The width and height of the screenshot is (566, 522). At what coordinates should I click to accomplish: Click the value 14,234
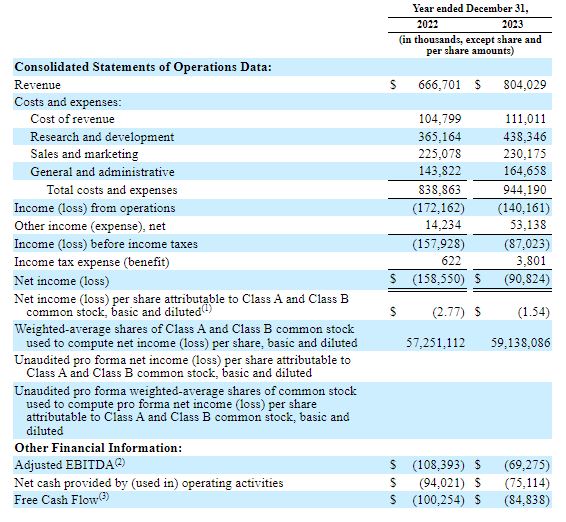pos(443,225)
